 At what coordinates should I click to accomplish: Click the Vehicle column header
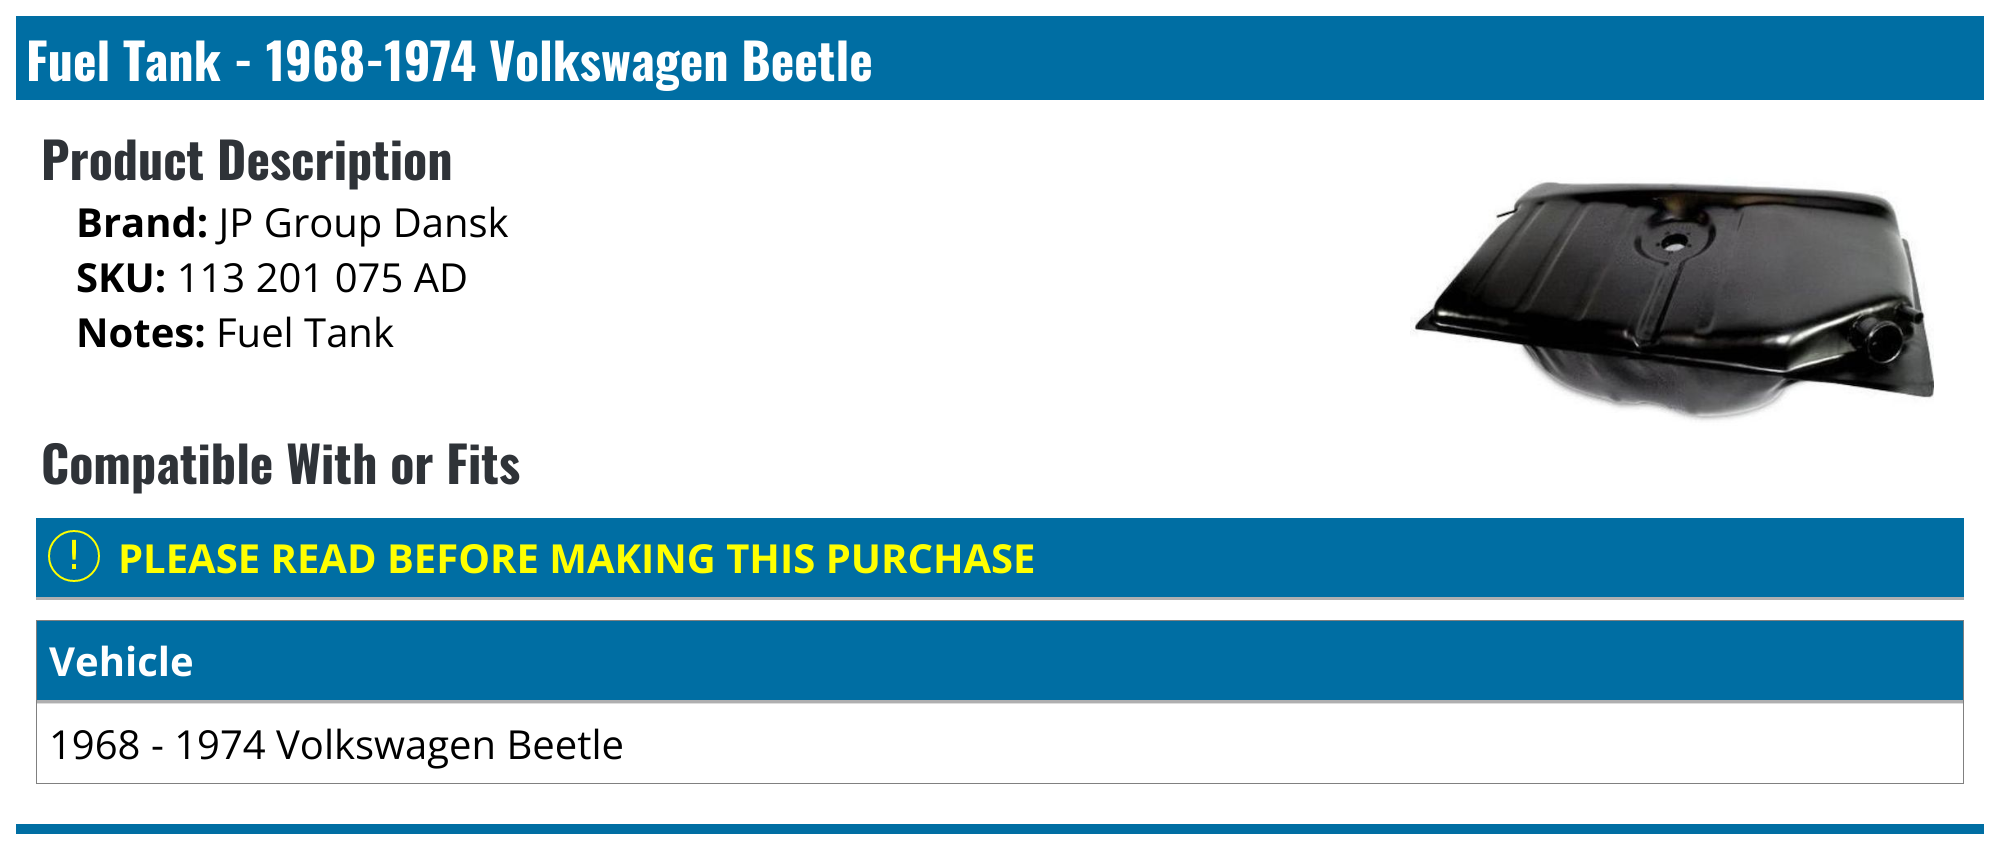click(121, 662)
